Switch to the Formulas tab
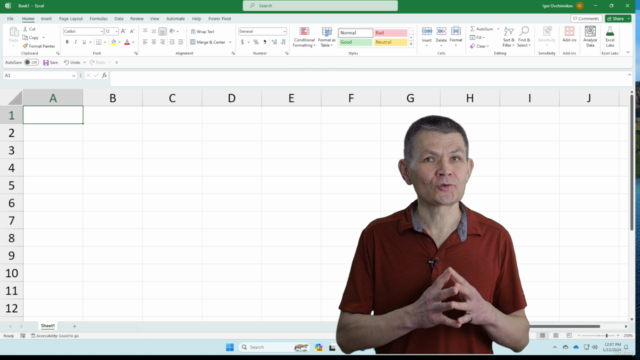 click(x=98, y=19)
